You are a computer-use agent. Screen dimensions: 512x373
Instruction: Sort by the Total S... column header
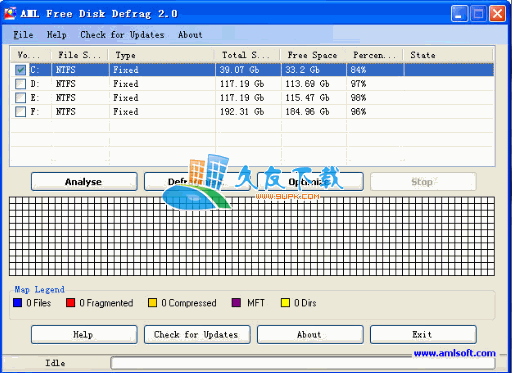point(247,55)
